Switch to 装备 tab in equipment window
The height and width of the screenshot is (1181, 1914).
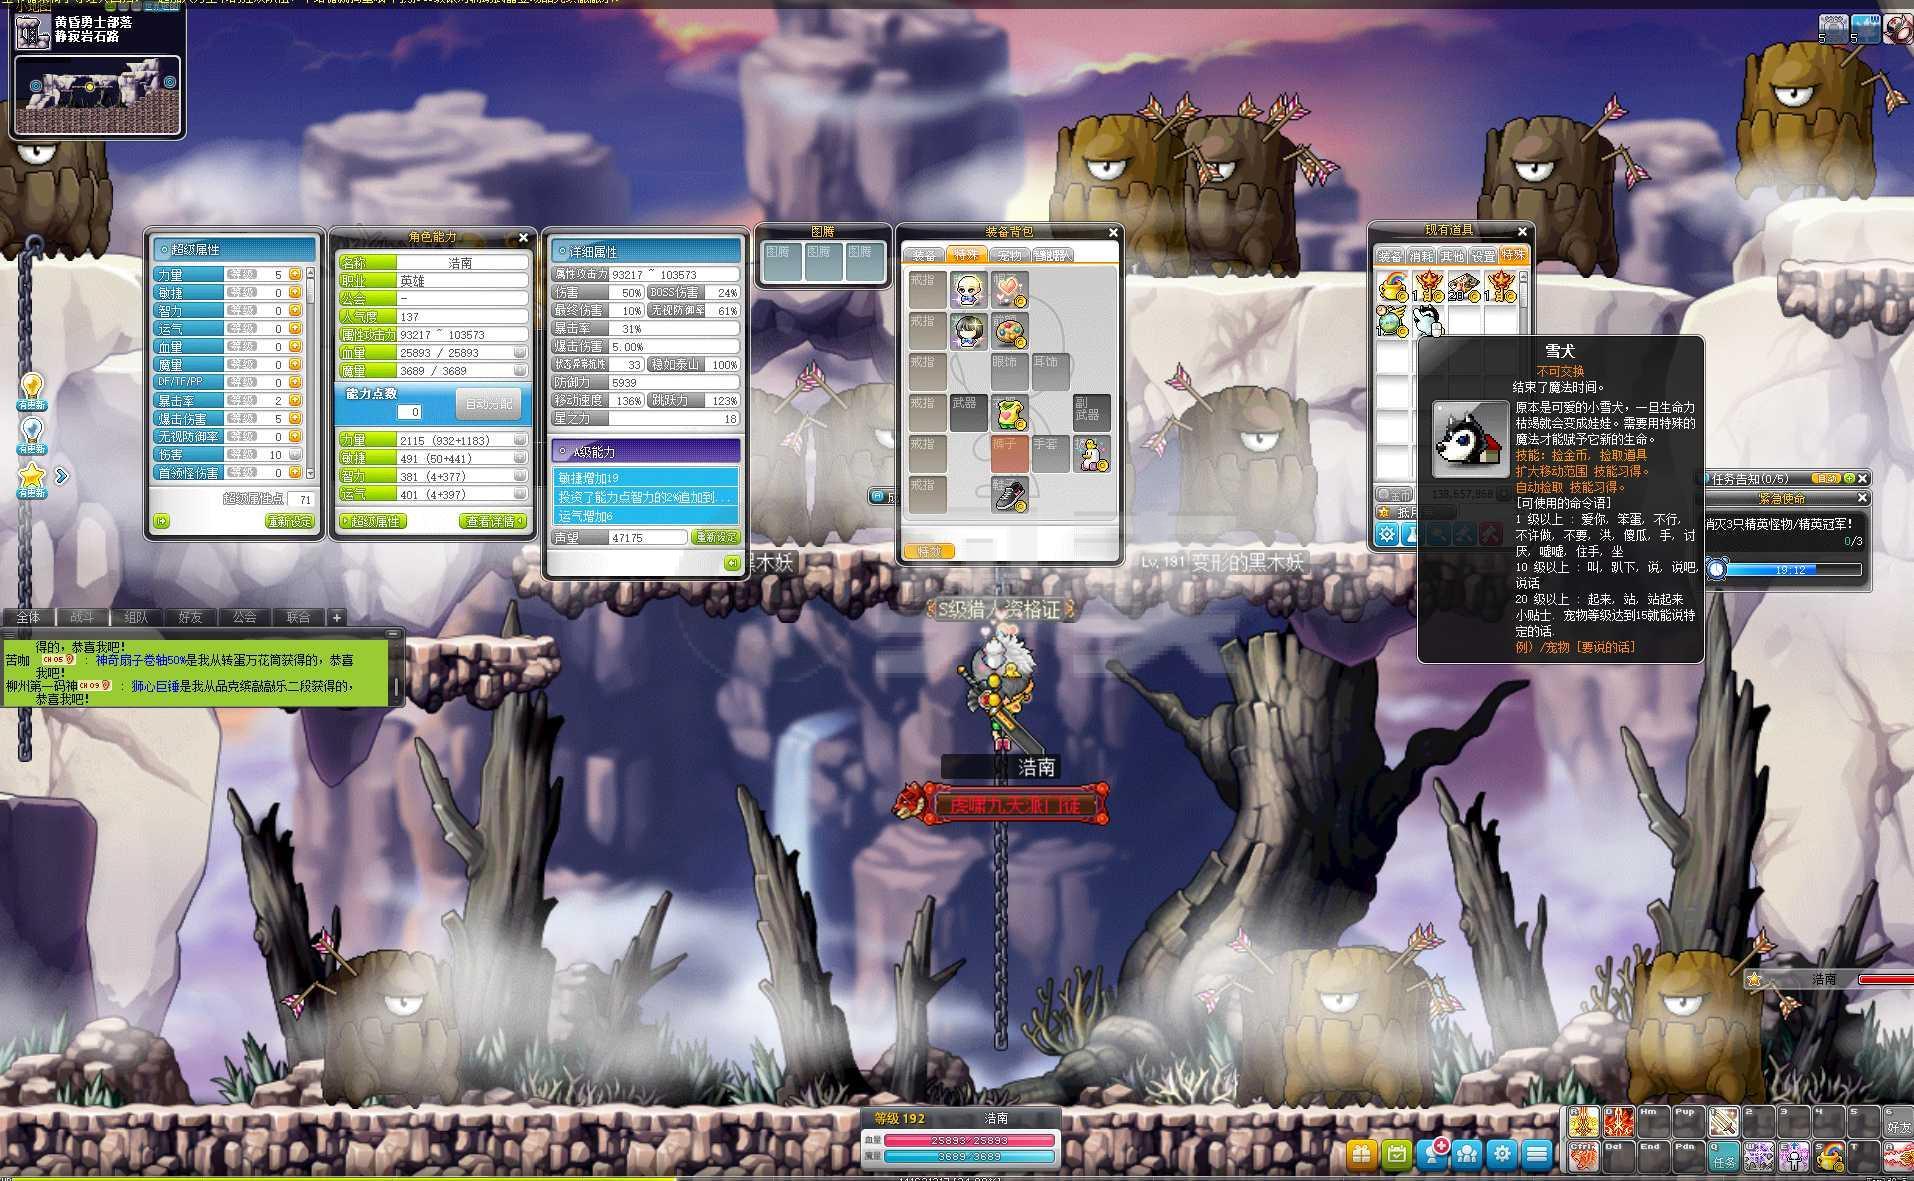(x=923, y=255)
